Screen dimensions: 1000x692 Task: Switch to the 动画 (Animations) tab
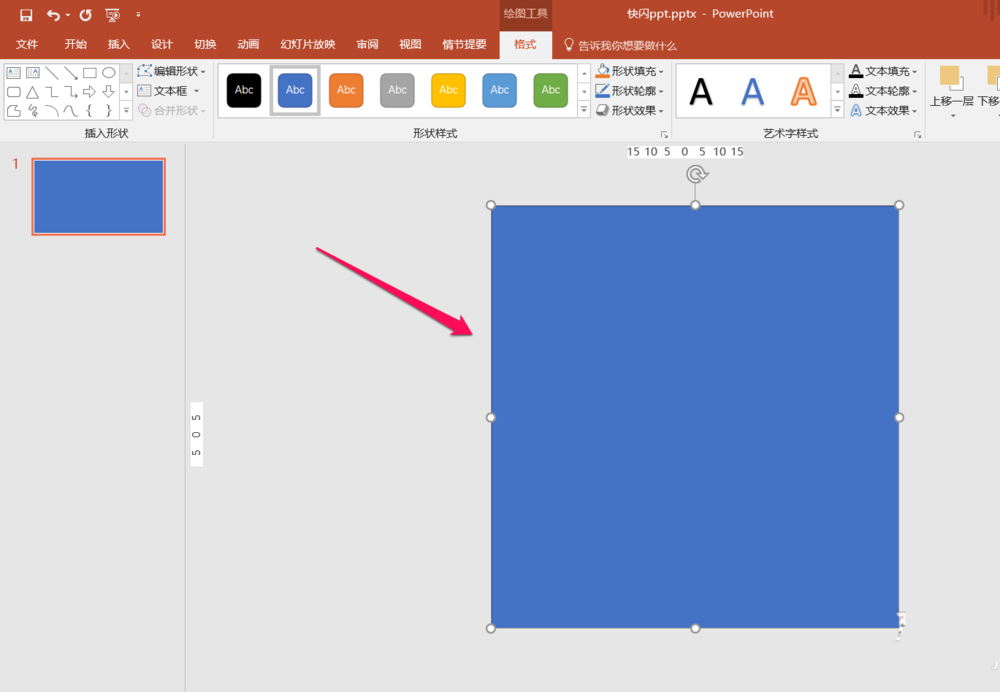tap(248, 45)
